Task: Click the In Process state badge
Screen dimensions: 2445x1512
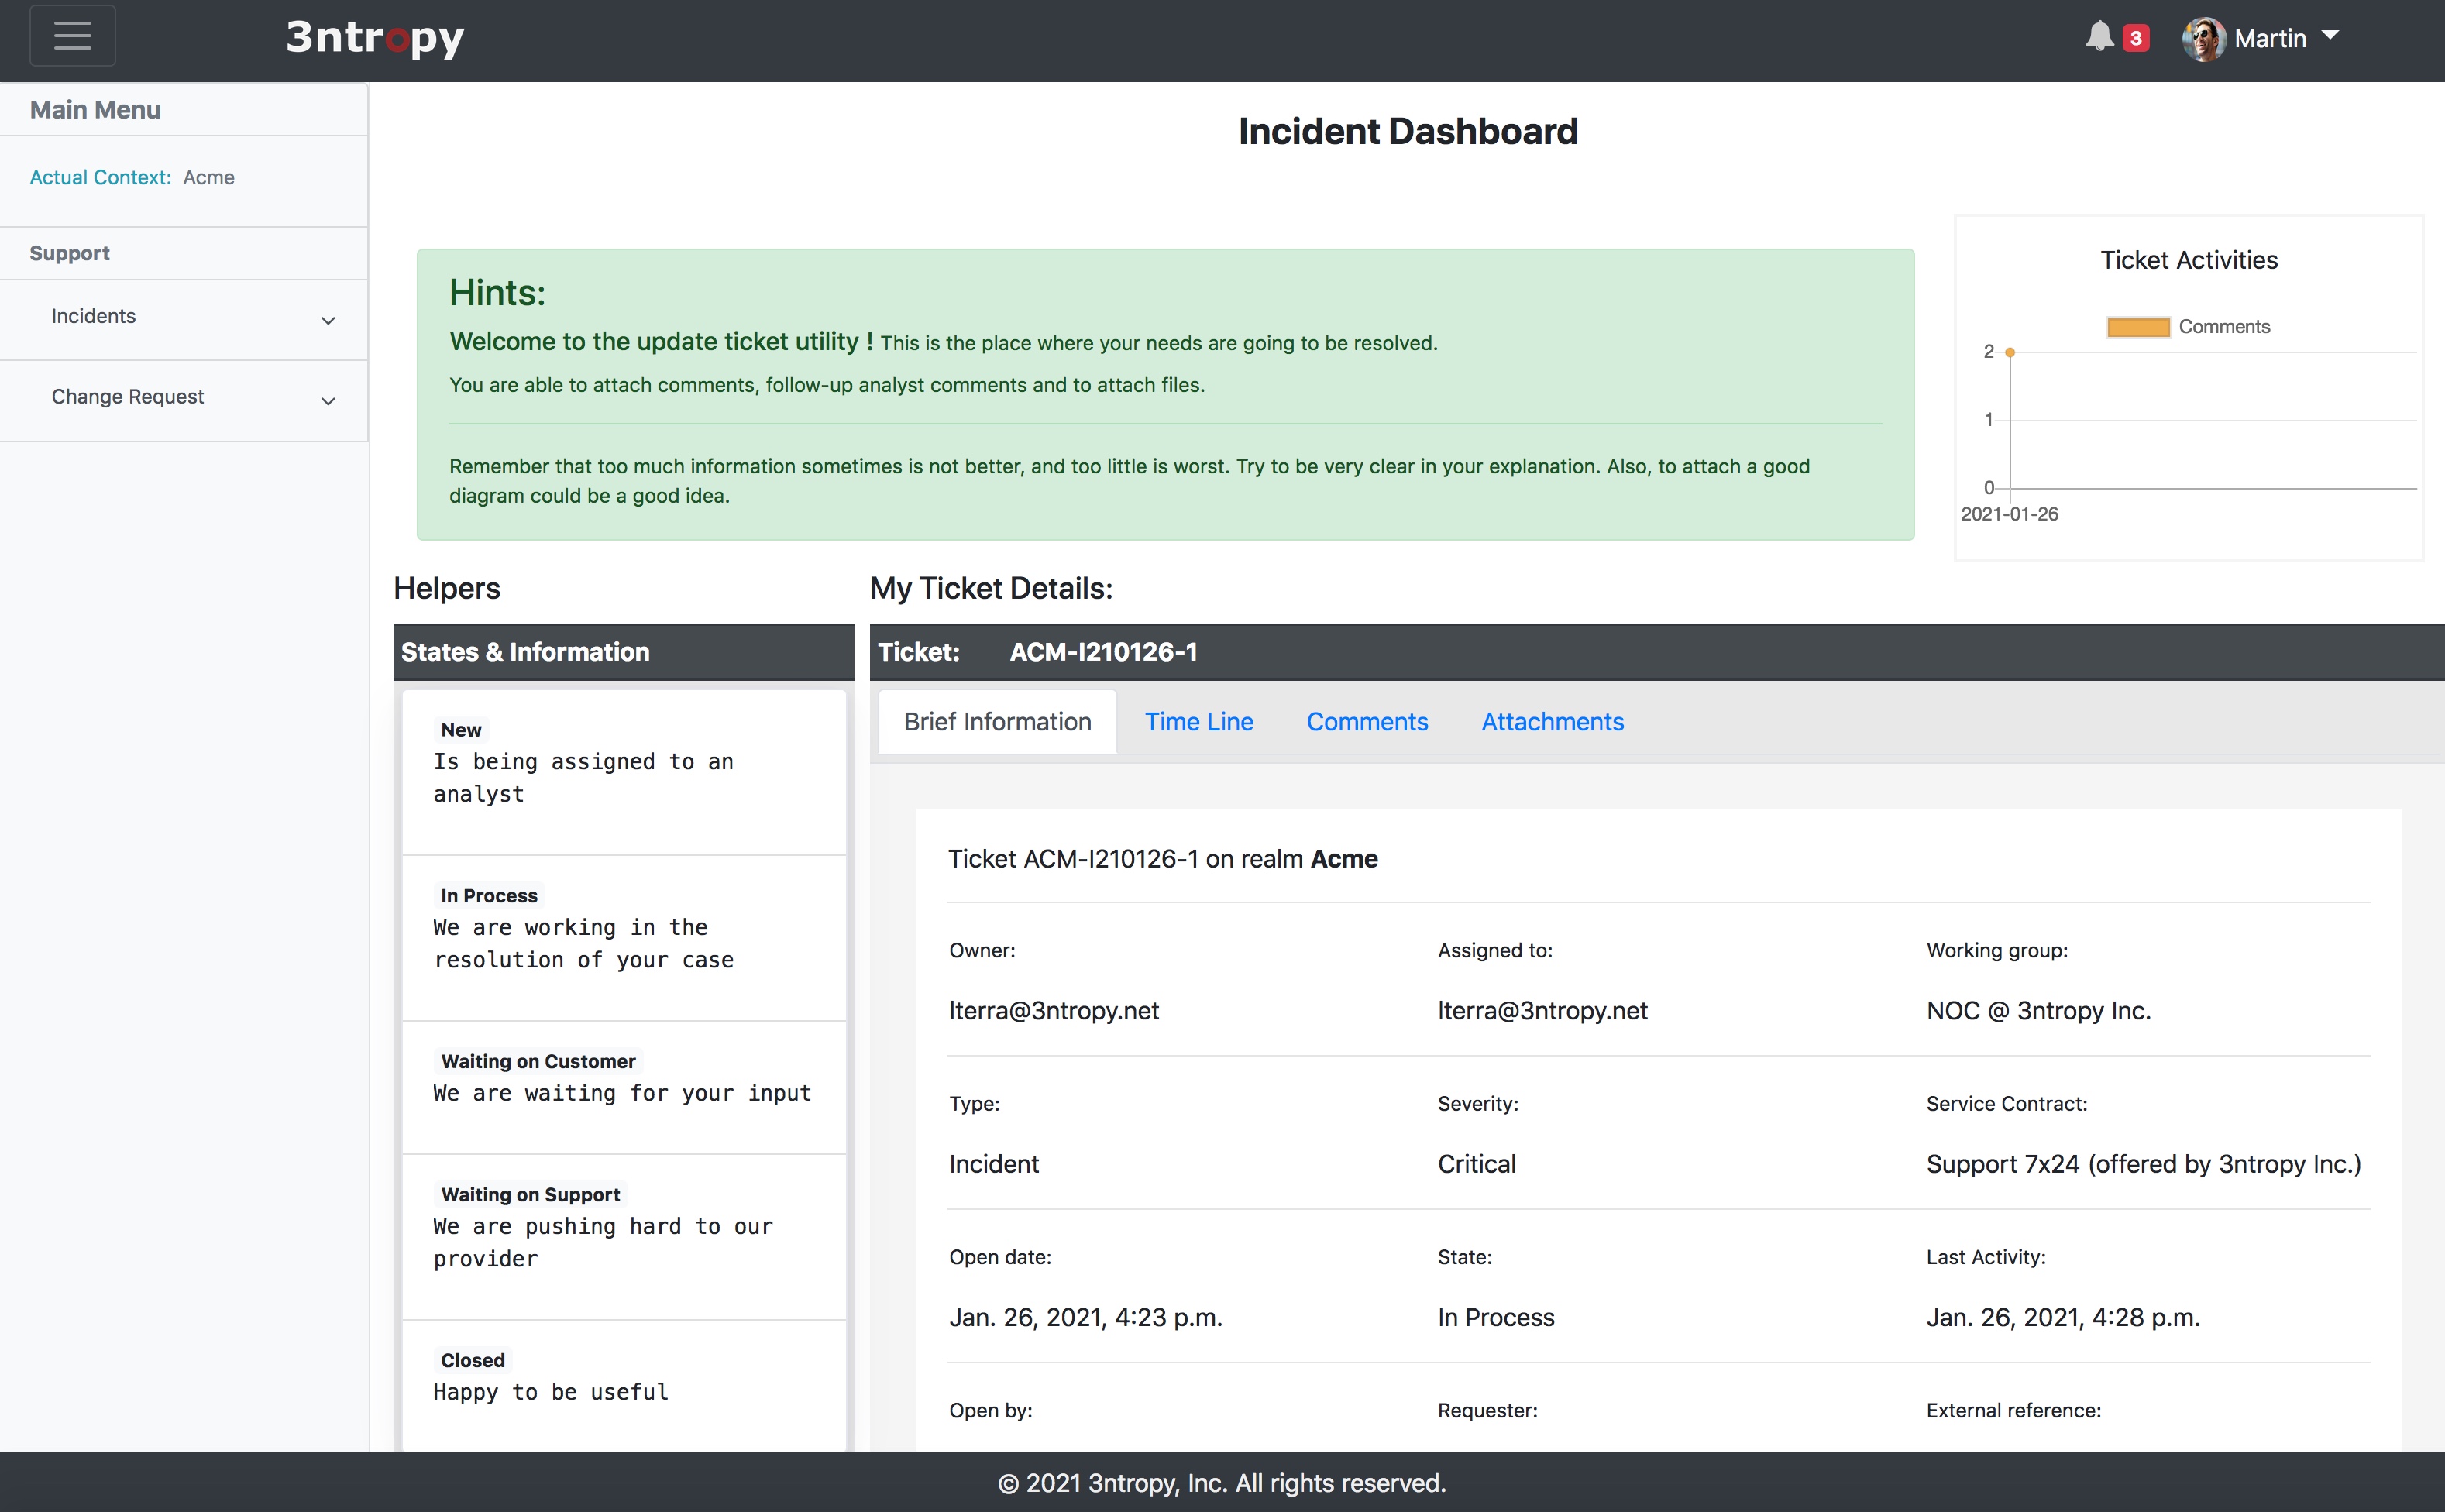Action: coord(489,896)
